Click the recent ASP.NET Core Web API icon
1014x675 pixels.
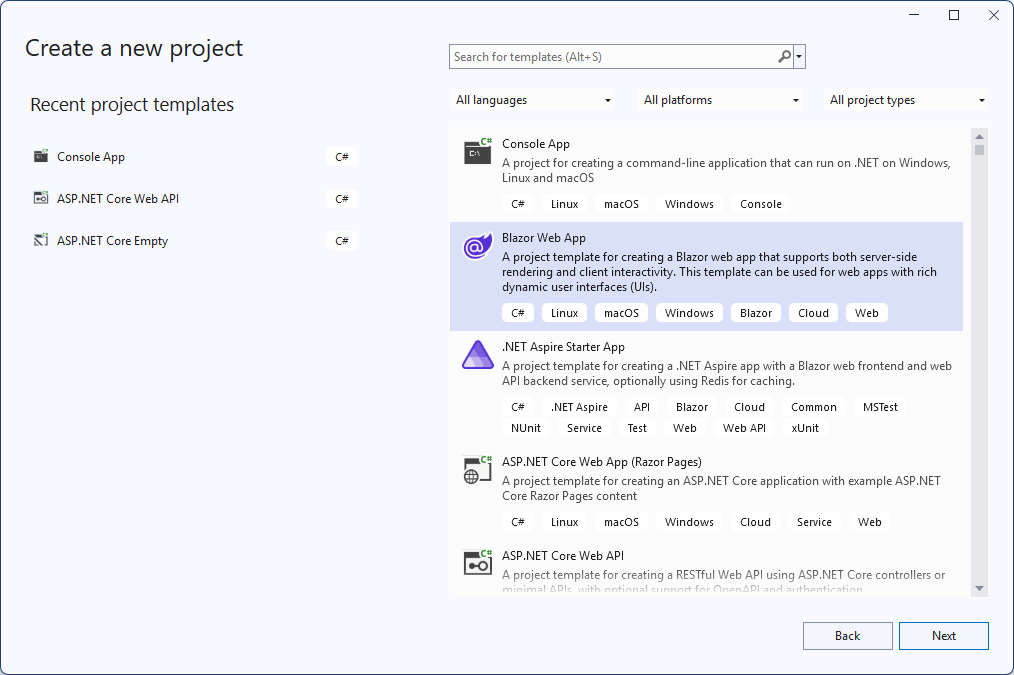41,198
